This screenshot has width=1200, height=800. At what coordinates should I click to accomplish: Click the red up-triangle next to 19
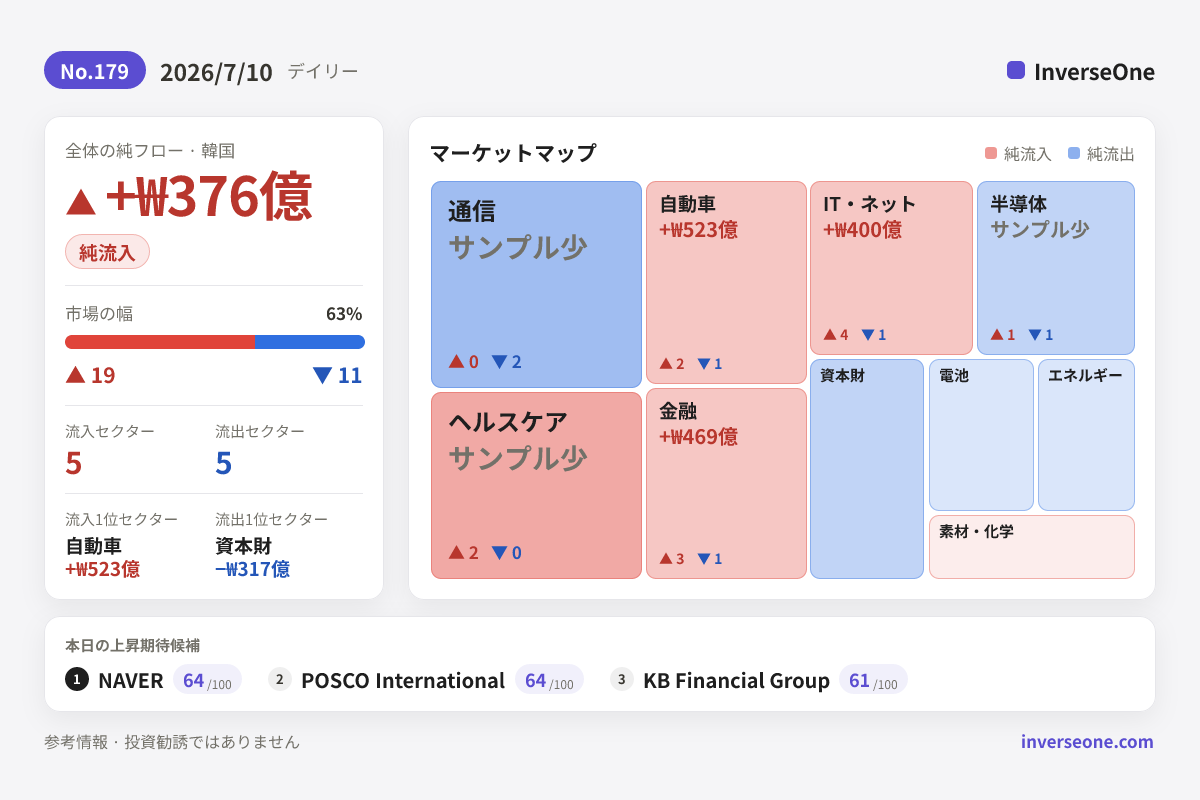[x=75, y=374]
